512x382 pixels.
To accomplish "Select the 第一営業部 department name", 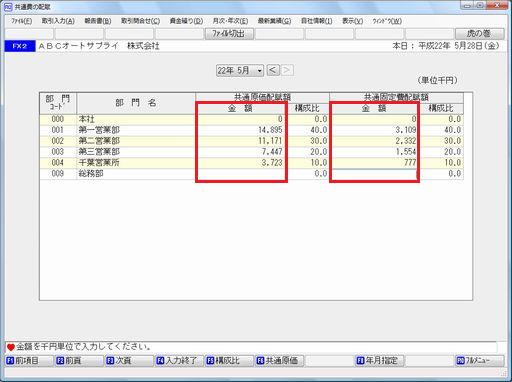I will 99,130.
